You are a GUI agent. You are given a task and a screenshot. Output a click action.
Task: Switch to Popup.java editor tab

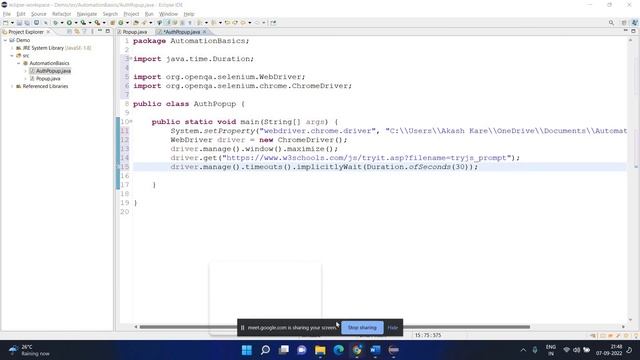(x=134, y=32)
